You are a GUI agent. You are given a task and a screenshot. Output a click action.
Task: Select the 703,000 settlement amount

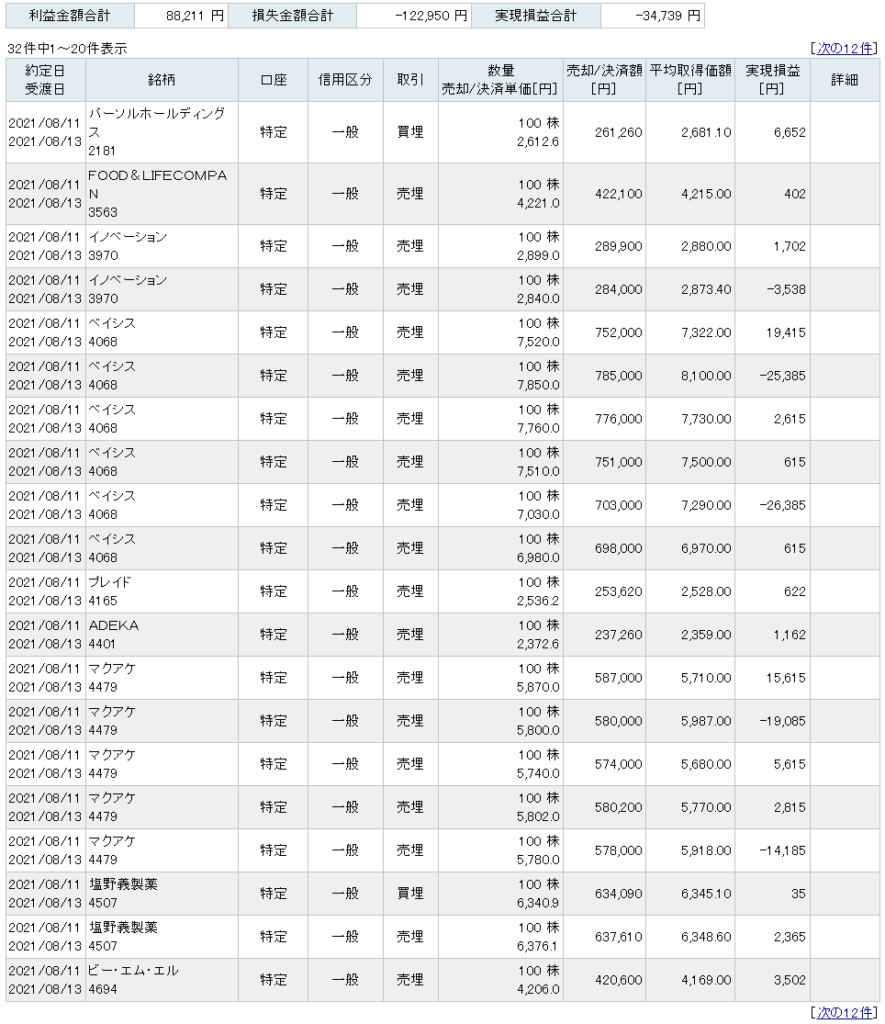point(619,505)
